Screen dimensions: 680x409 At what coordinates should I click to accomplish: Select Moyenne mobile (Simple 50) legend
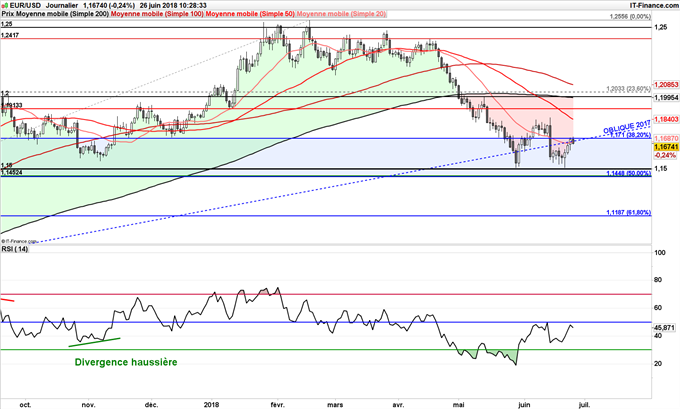[250, 14]
